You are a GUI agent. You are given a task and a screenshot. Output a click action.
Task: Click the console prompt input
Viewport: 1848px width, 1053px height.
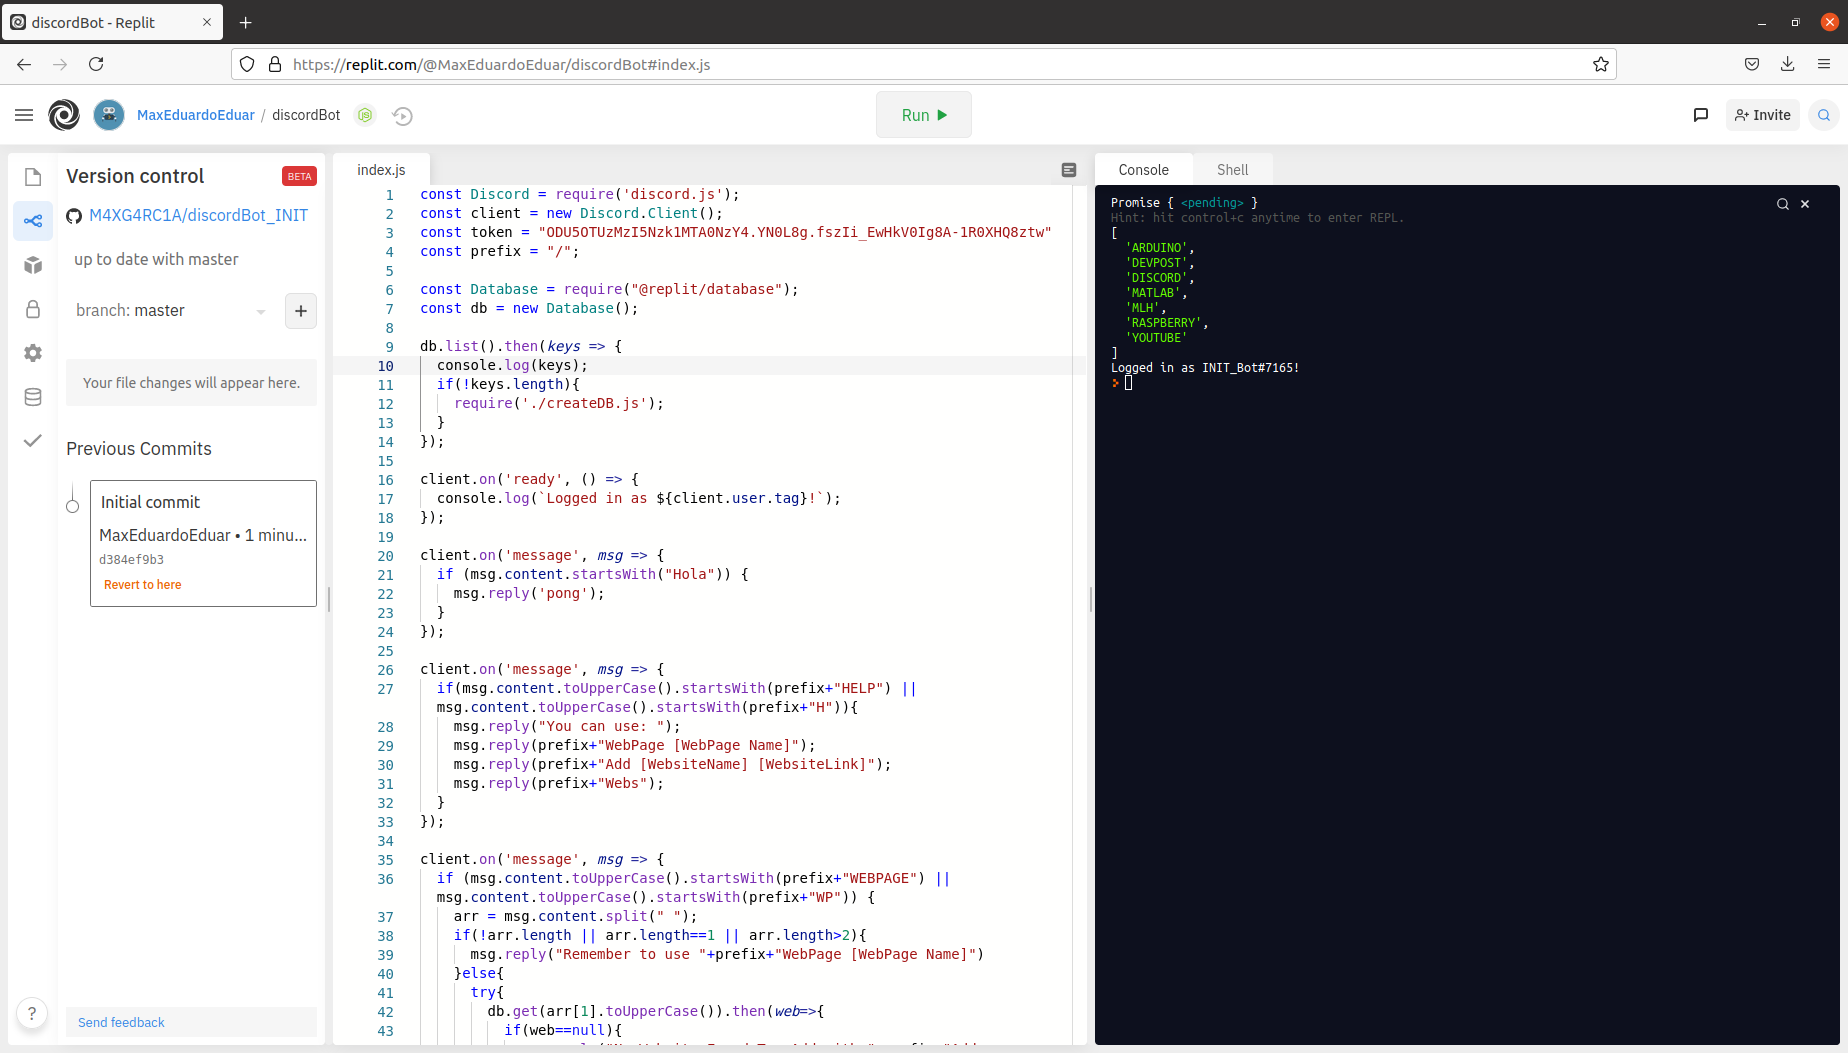click(x=1128, y=383)
